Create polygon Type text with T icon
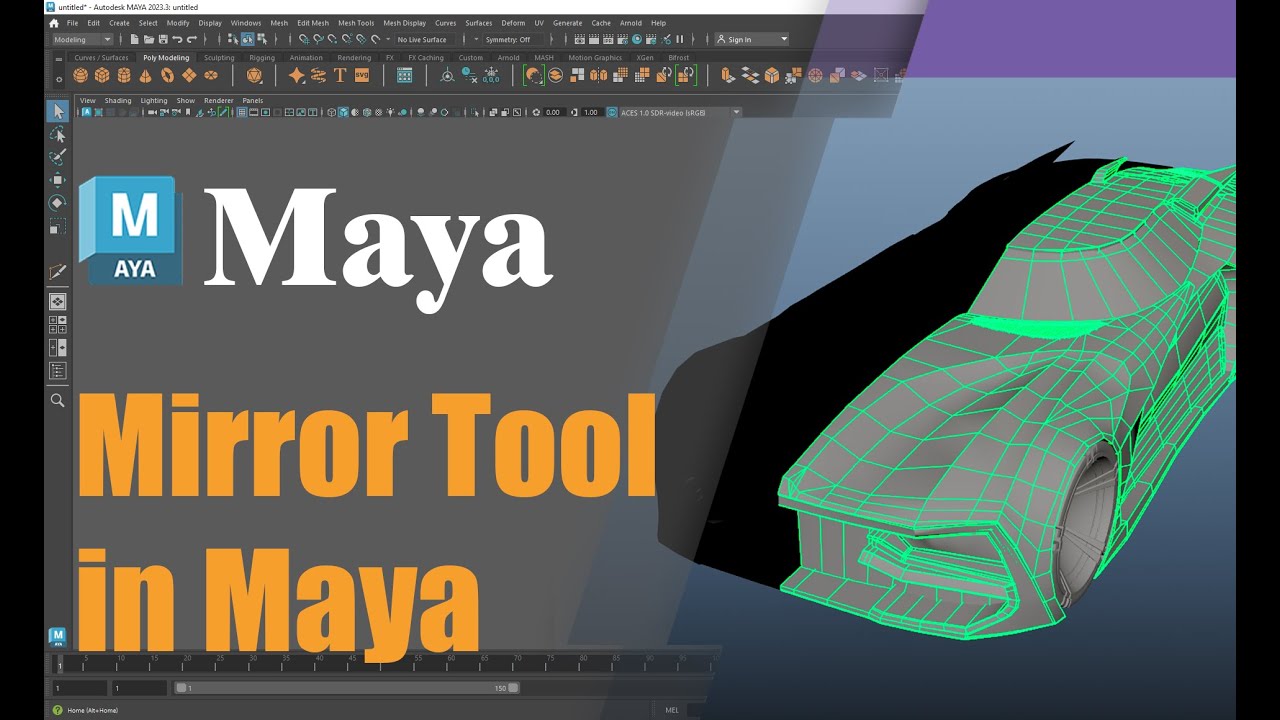The height and width of the screenshot is (720, 1280). (340, 75)
